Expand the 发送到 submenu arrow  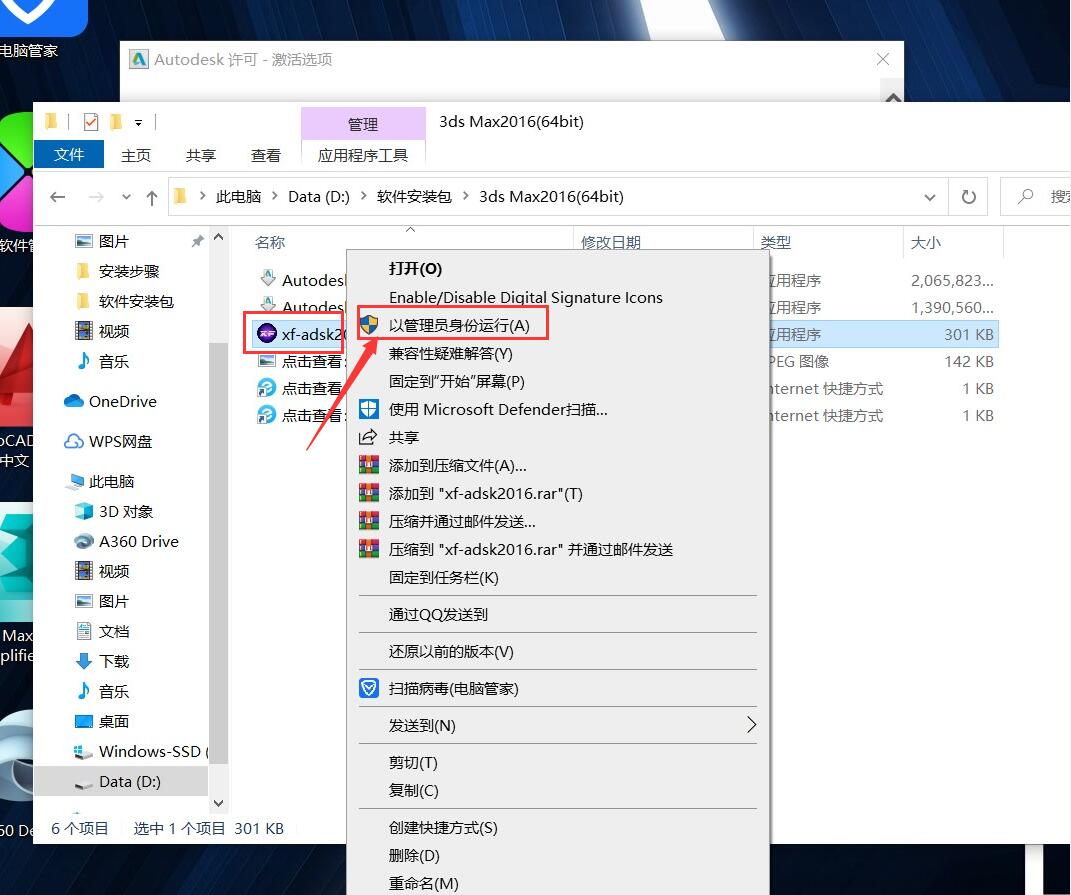(x=751, y=725)
